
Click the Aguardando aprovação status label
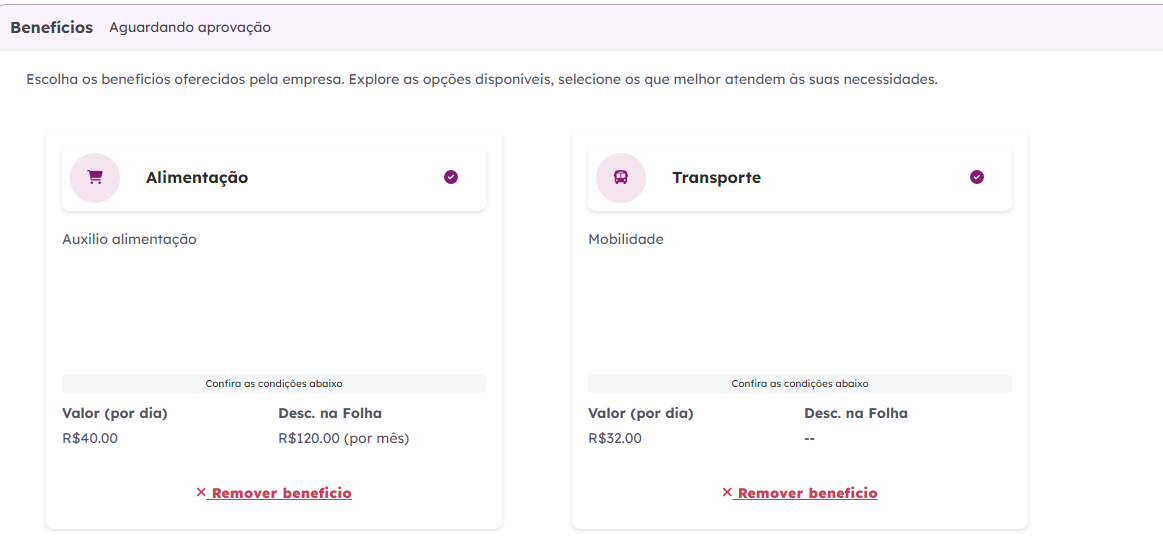190,28
